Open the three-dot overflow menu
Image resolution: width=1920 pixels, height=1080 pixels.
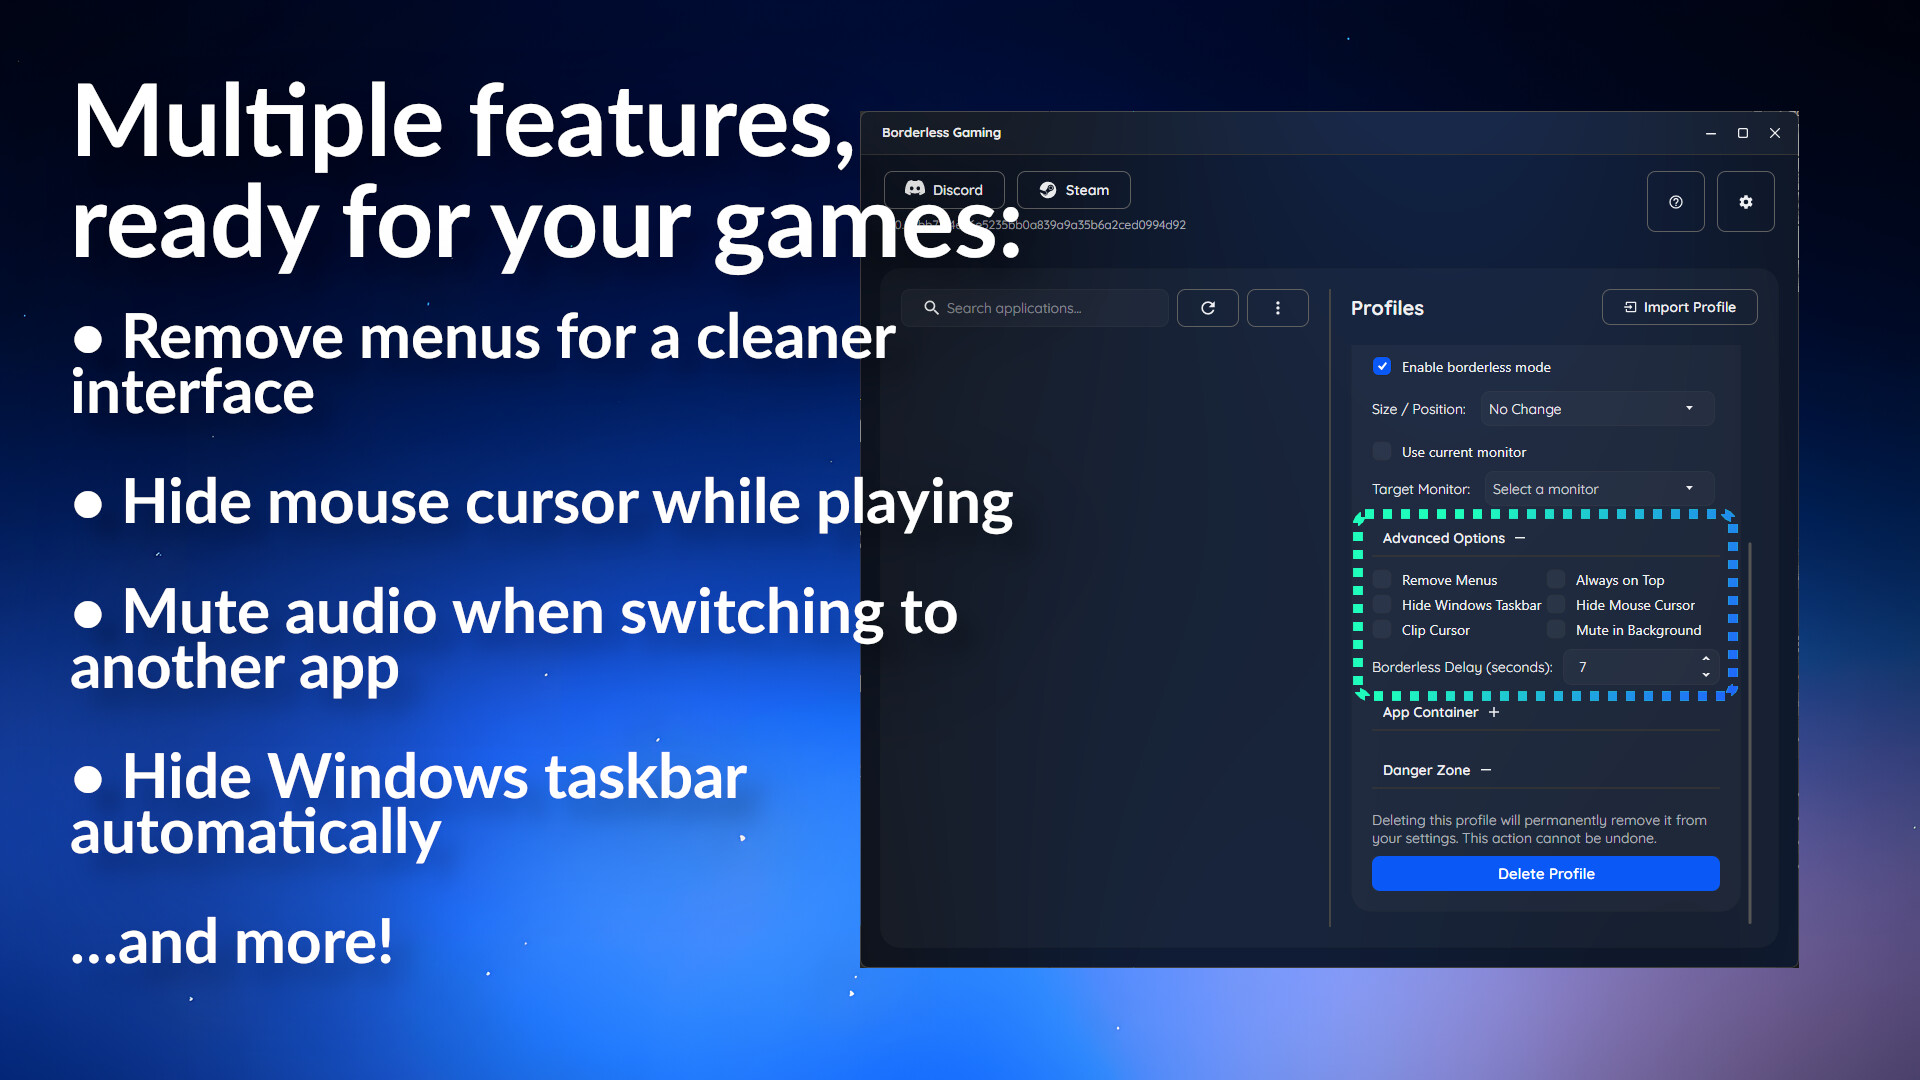1278,307
